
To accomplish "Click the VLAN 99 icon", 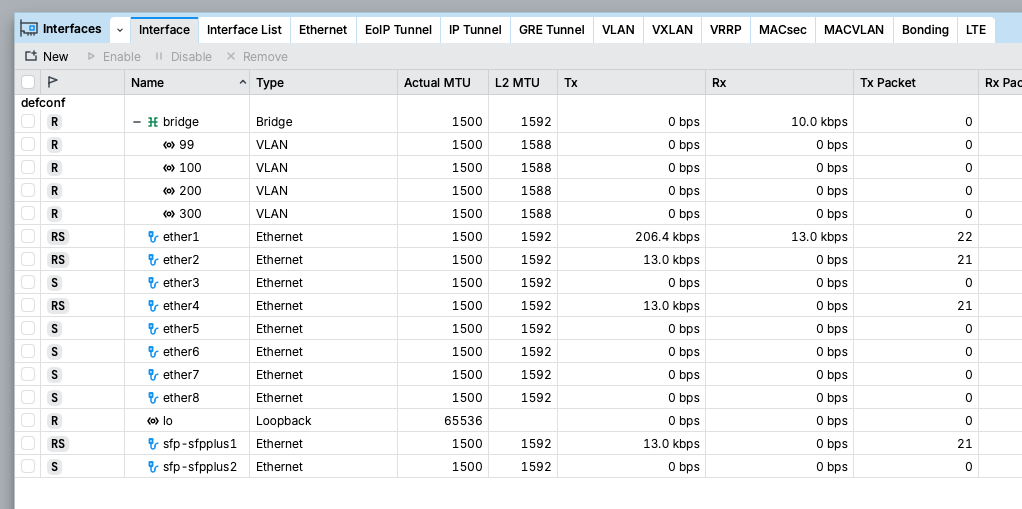I will point(169,145).
